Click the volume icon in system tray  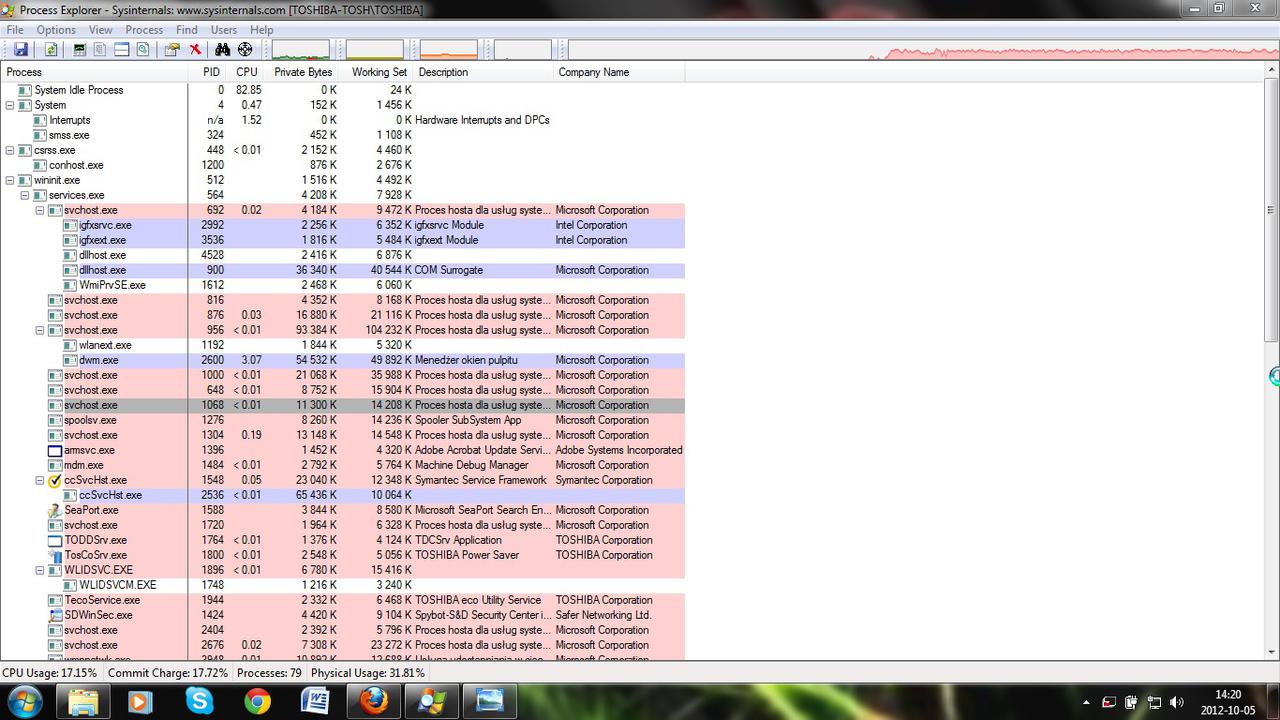[x=1177, y=702]
